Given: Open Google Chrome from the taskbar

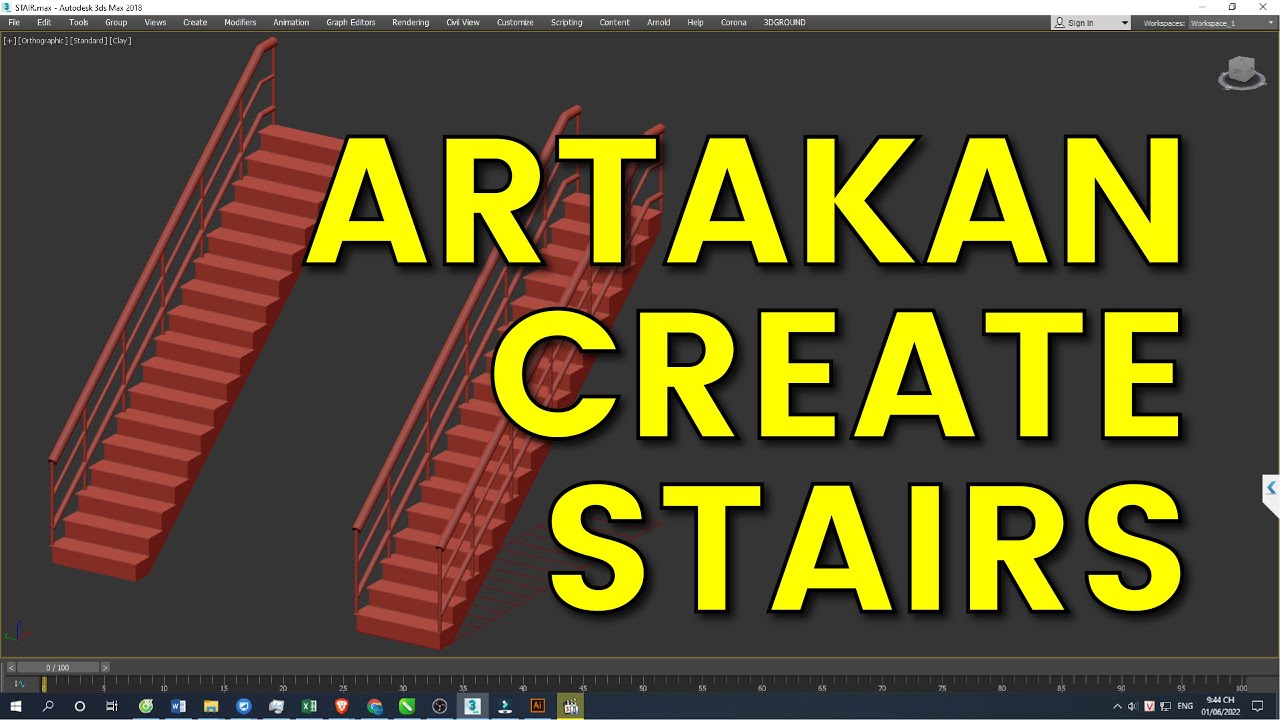Looking at the screenshot, I should click(x=374, y=706).
